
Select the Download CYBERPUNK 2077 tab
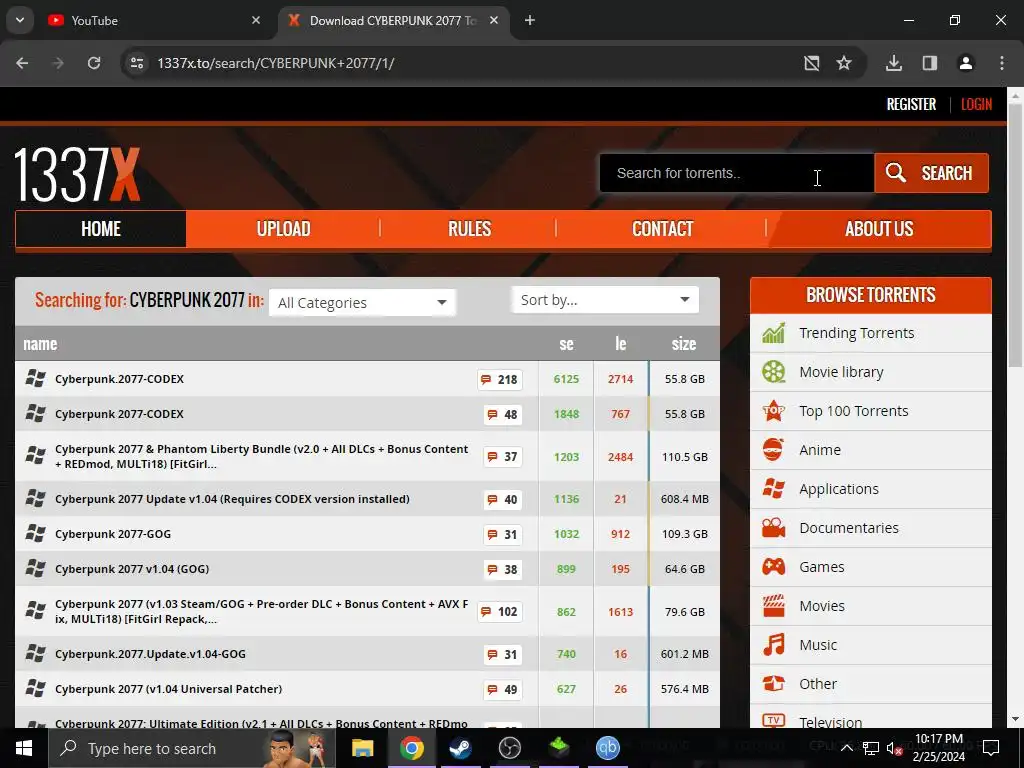click(x=394, y=20)
